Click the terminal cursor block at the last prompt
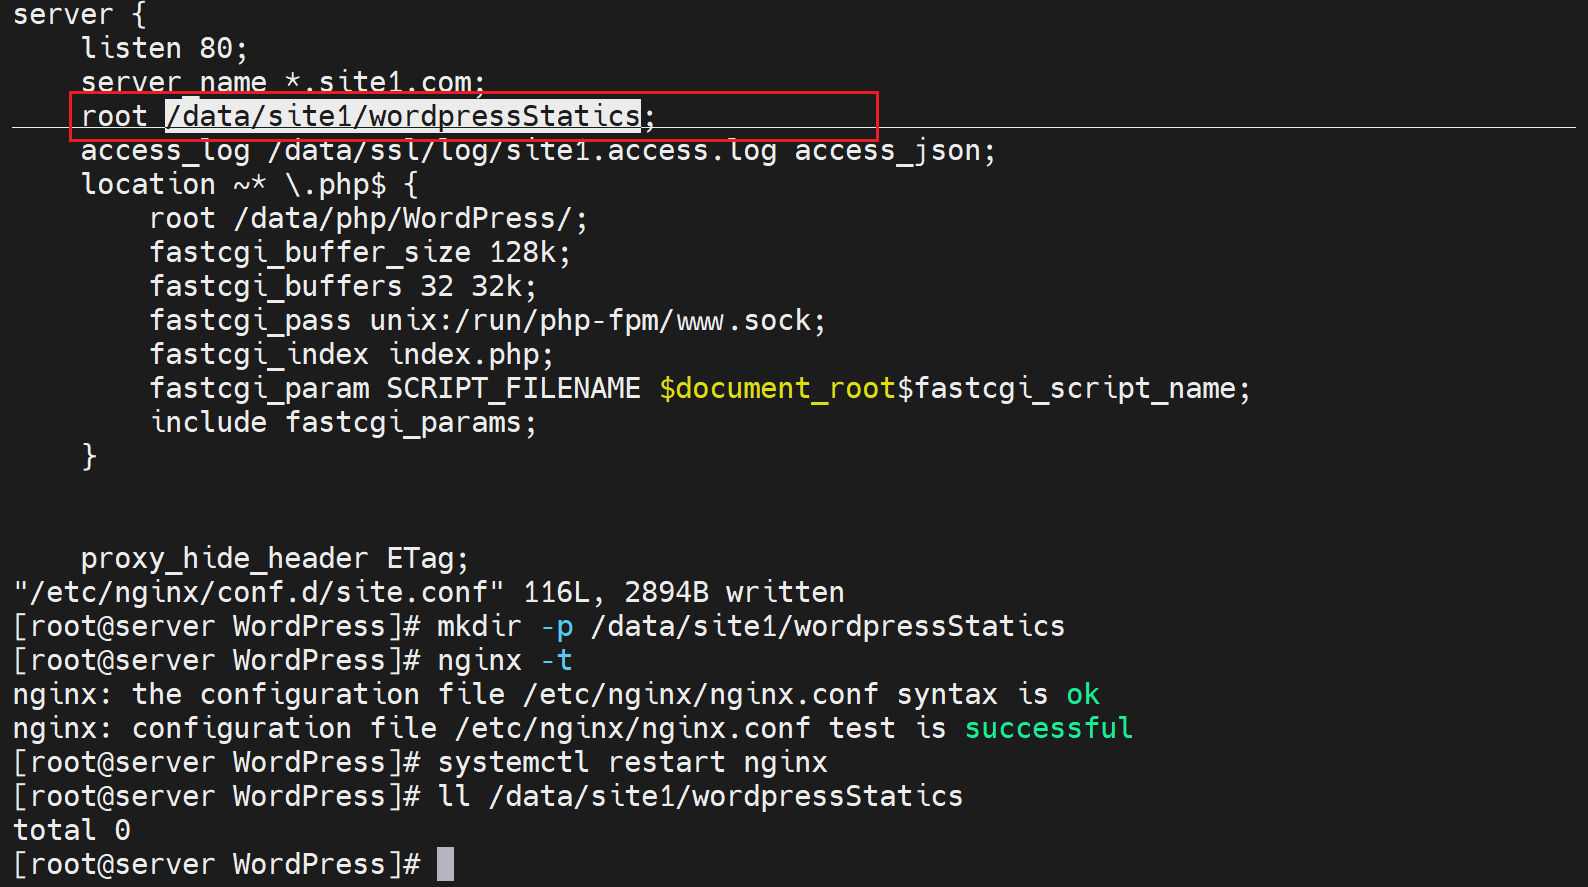Viewport: 1588px width, 887px height. [x=445, y=864]
